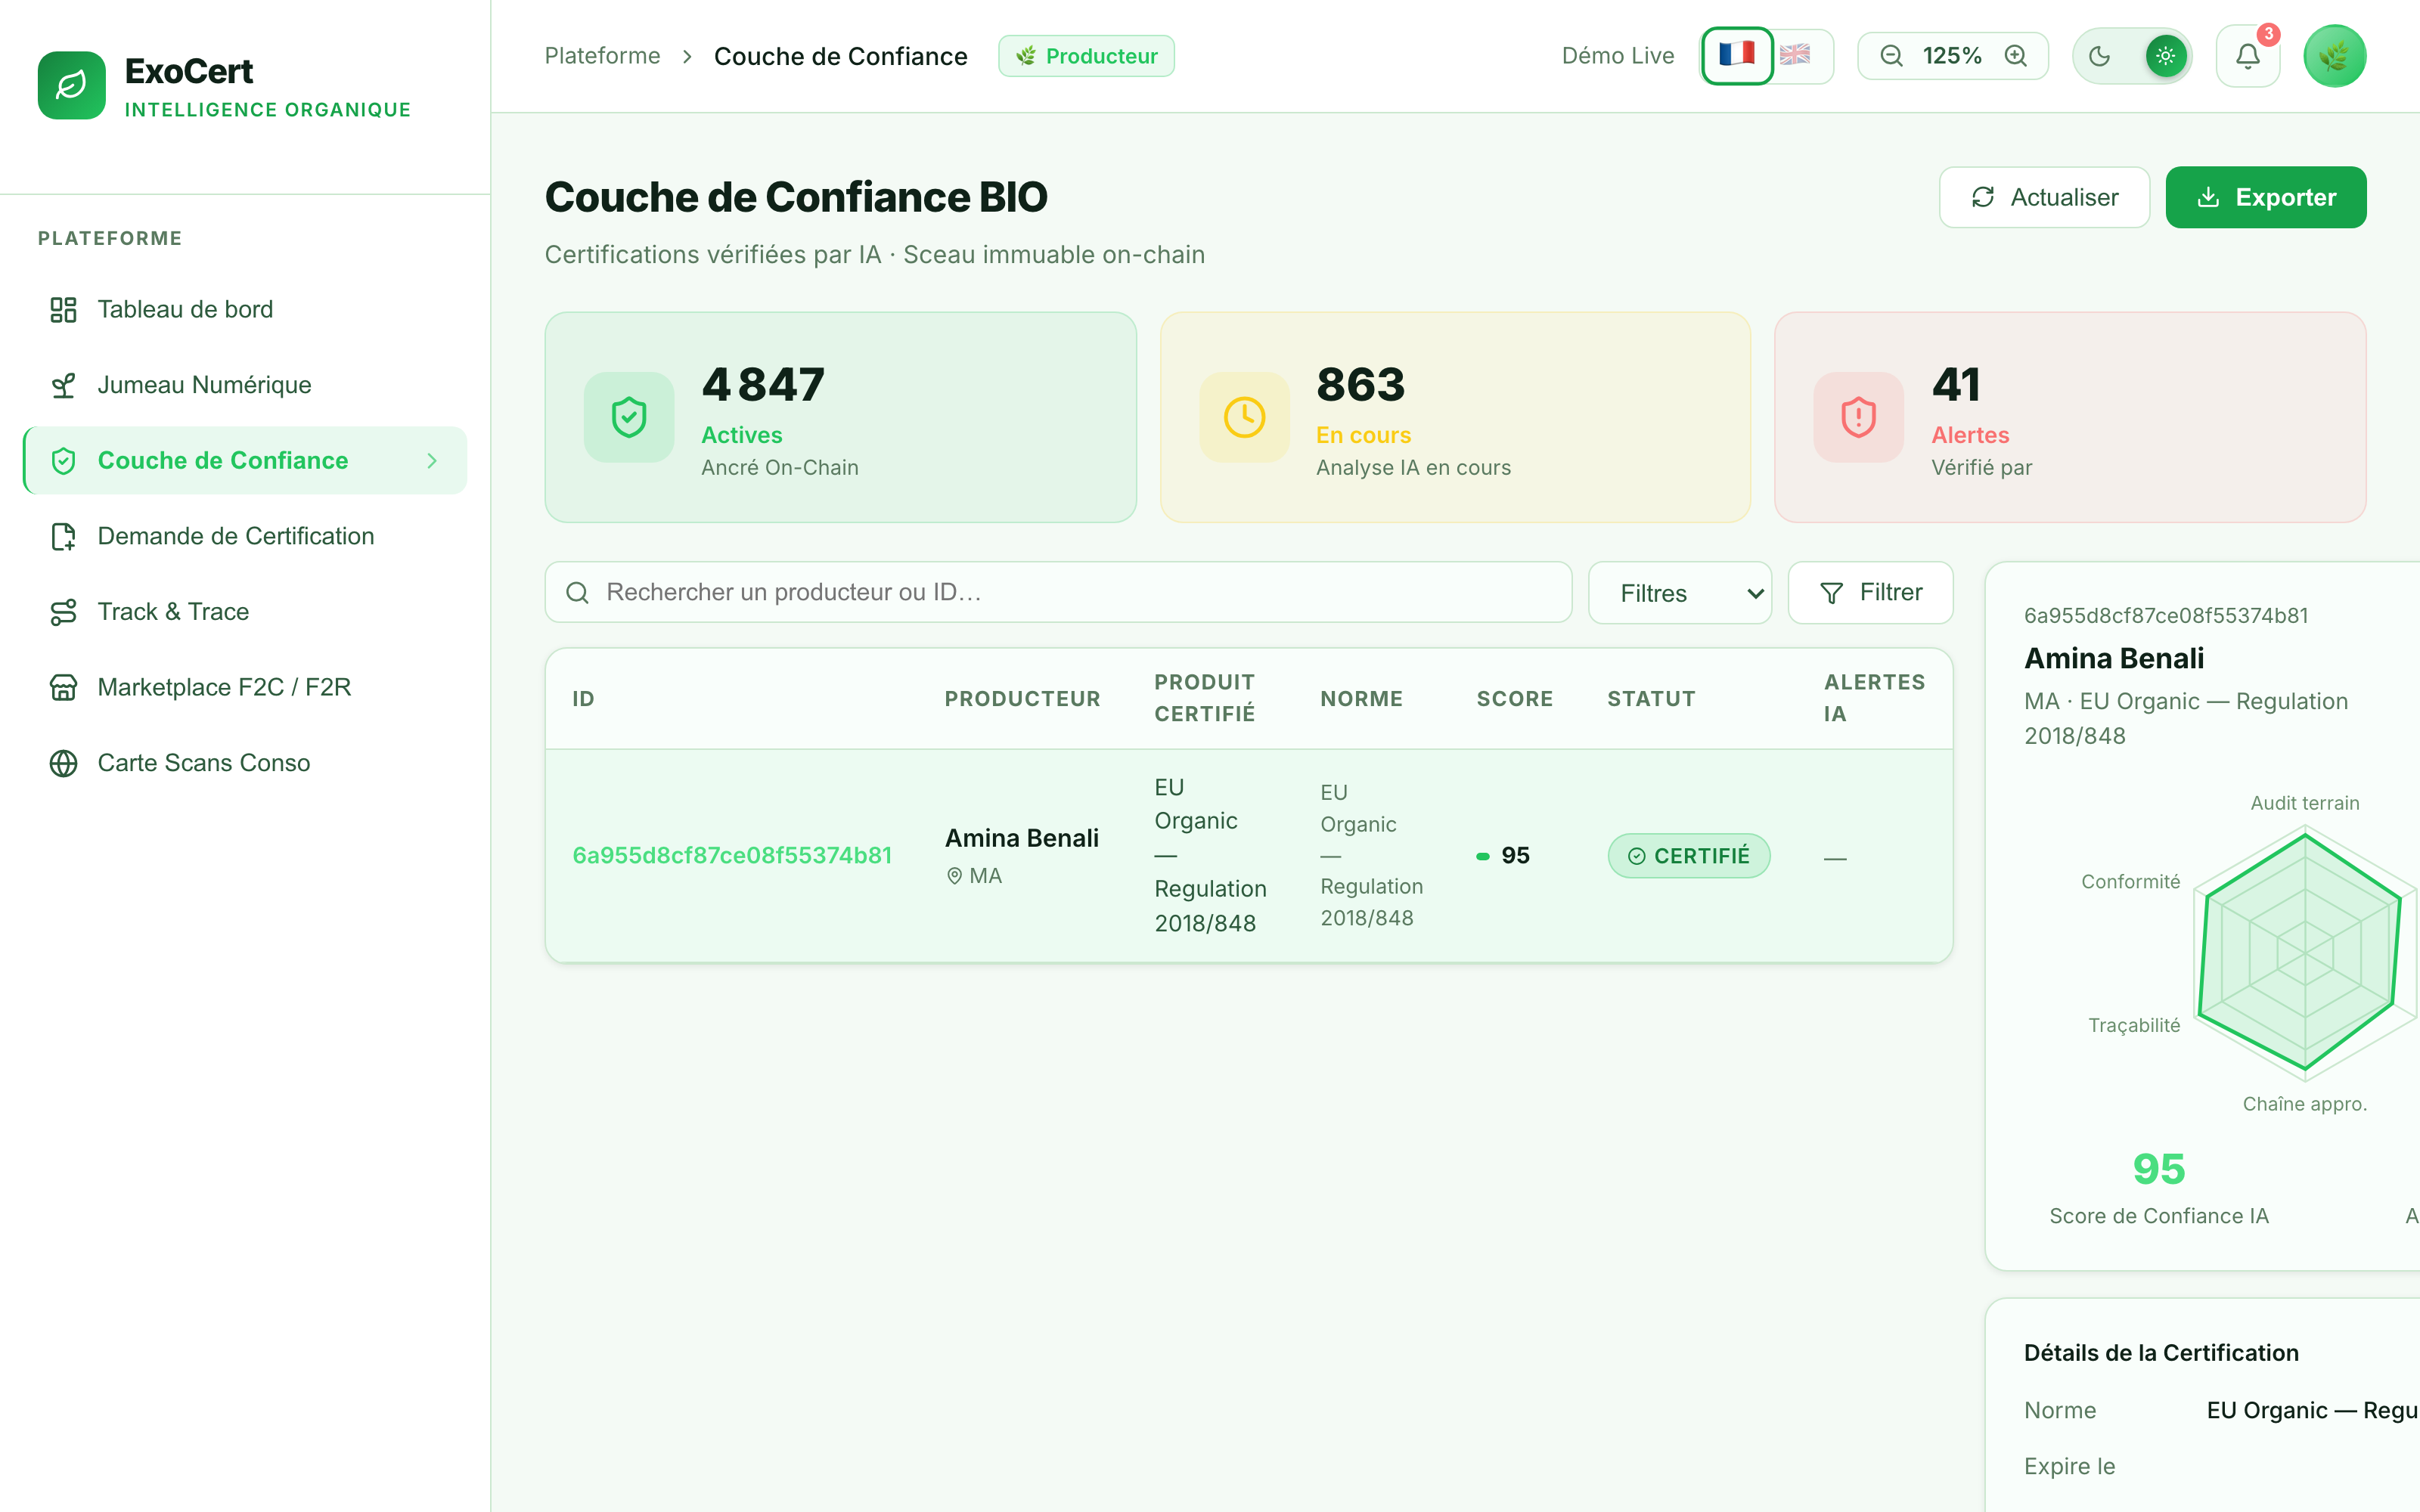Open Track & Trace section
Viewport: 2420px width, 1512px height.
tap(245, 612)
